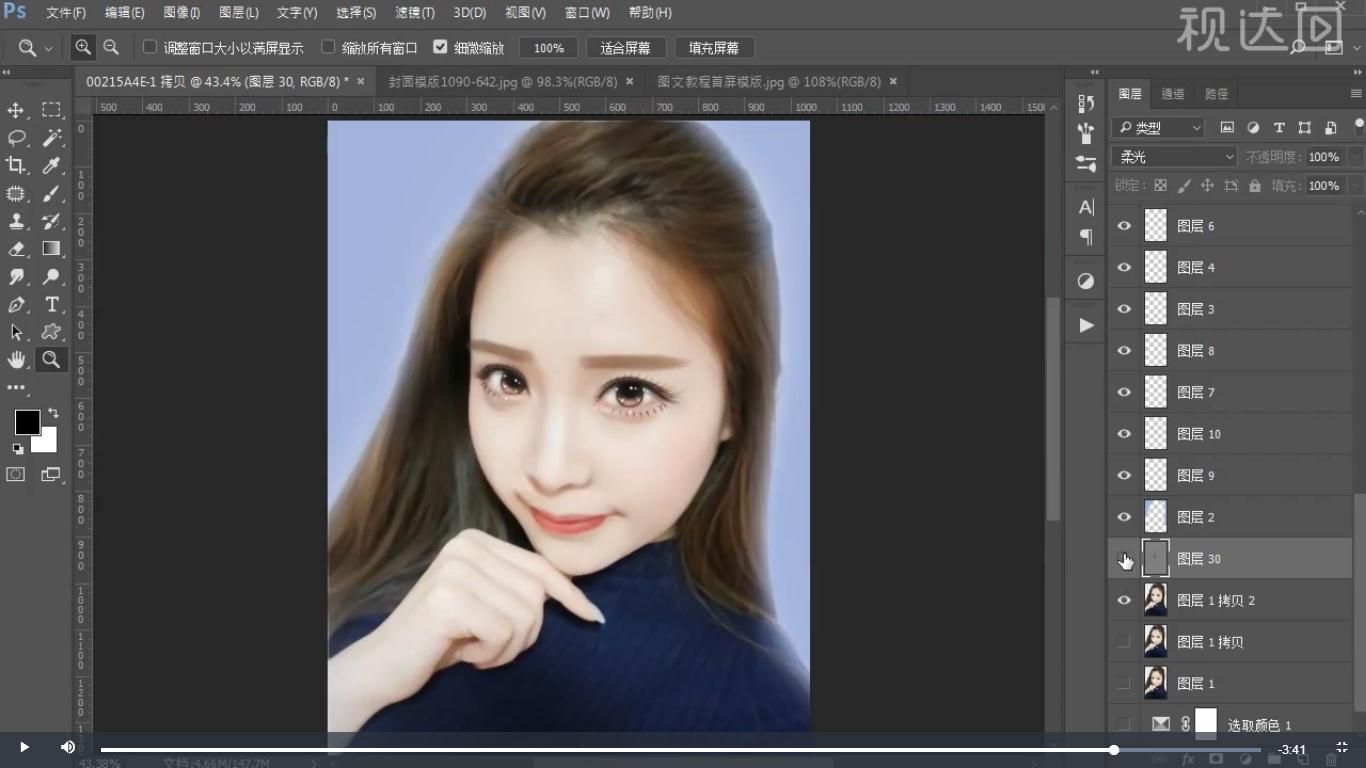Click the 100% zoom button
The image size is (1366, 768).
[548, 48]
